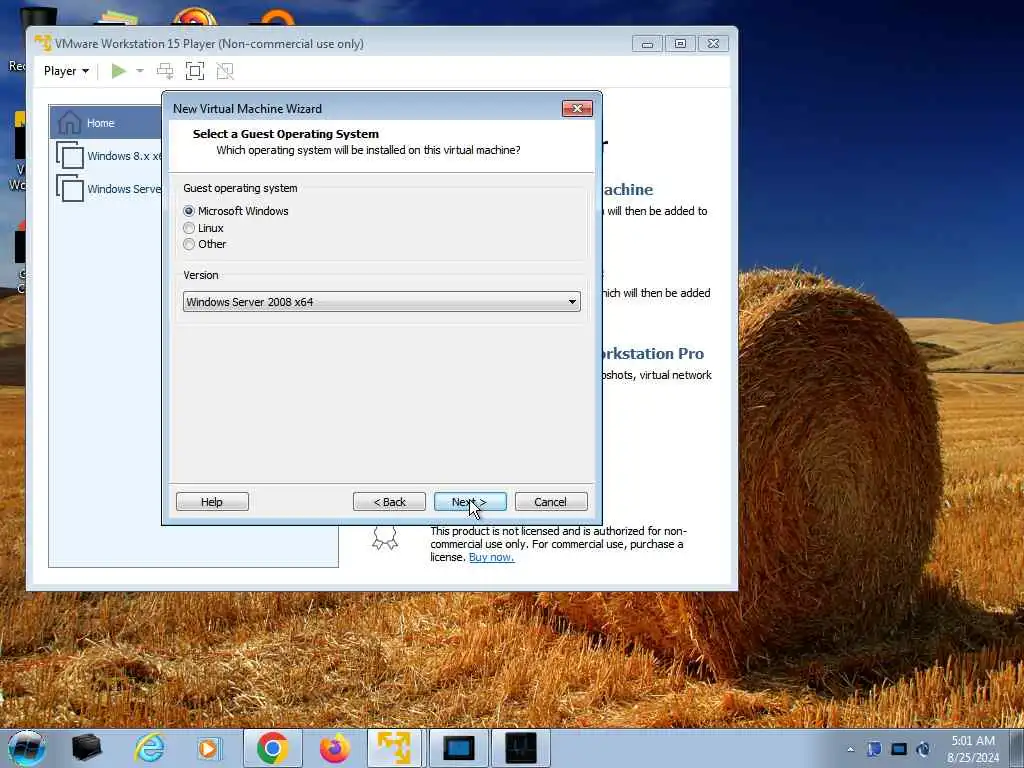Click the volume icon in system tray
Screen dimensions: 1024x768
(x=923, y=749)
